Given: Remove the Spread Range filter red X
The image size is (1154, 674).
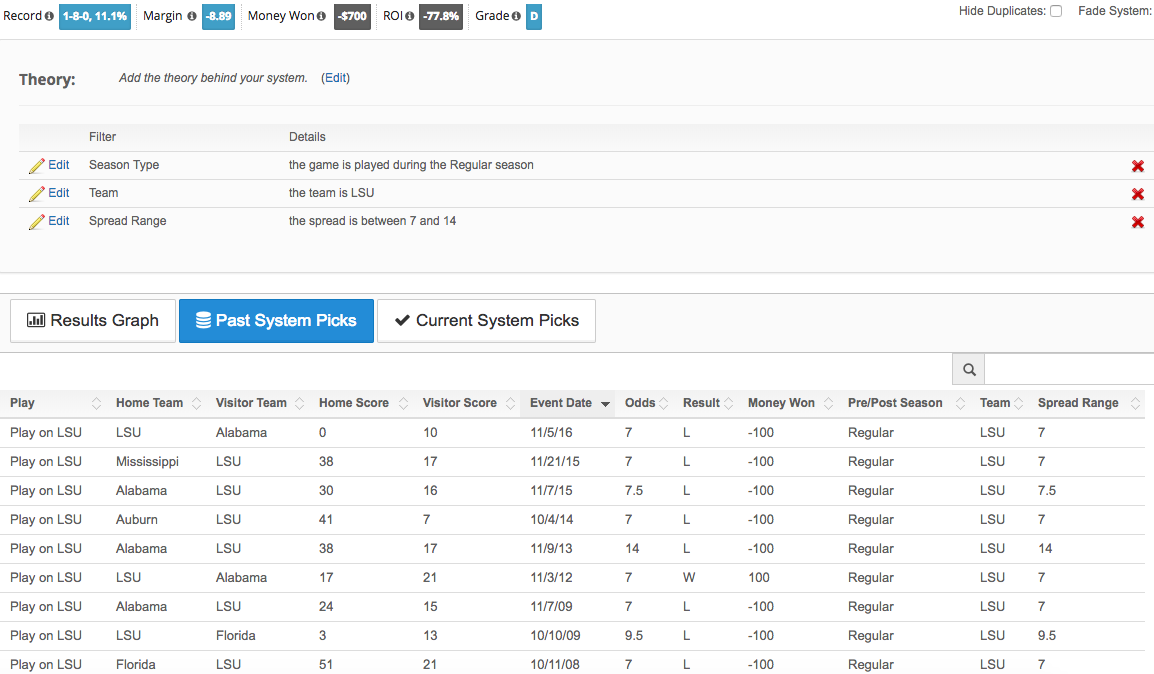Looking at the screenshot, I should click(1138, 222).
